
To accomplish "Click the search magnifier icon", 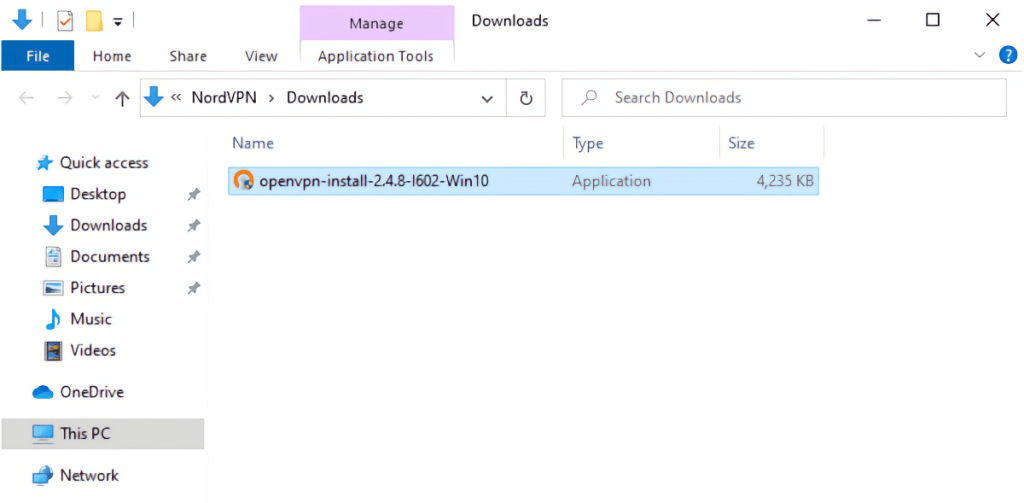I will click(x=589, y=98).
